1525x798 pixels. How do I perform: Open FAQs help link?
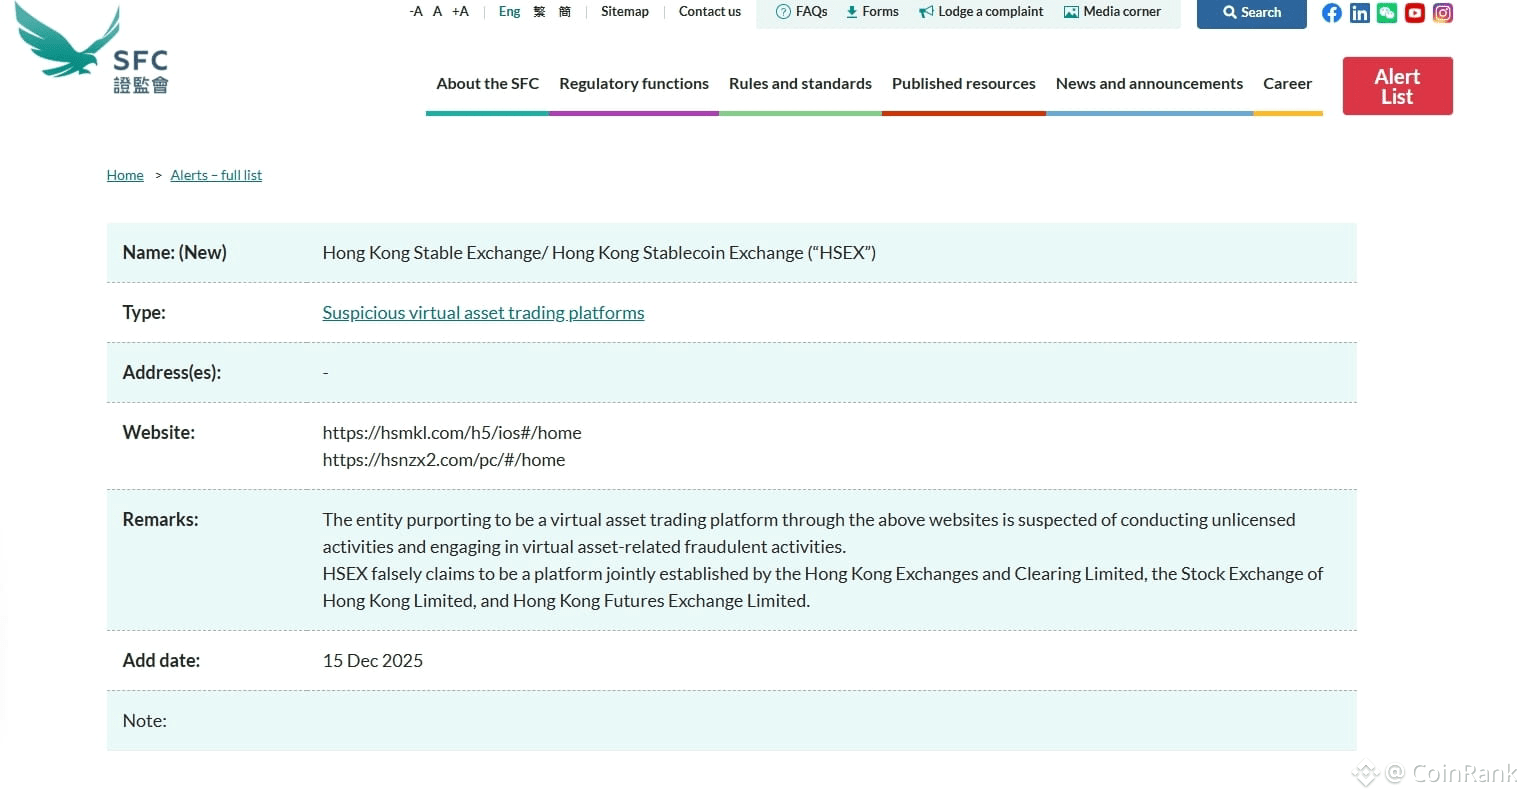tap(802, 12)
